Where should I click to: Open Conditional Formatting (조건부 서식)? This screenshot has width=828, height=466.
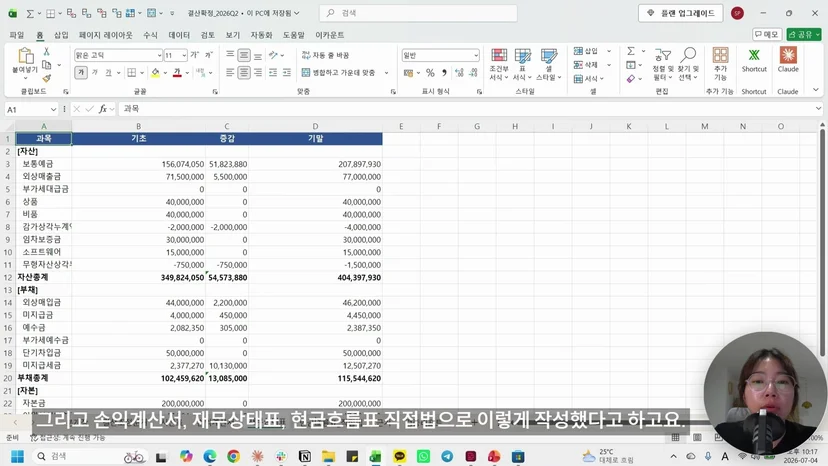pos(498,64)
